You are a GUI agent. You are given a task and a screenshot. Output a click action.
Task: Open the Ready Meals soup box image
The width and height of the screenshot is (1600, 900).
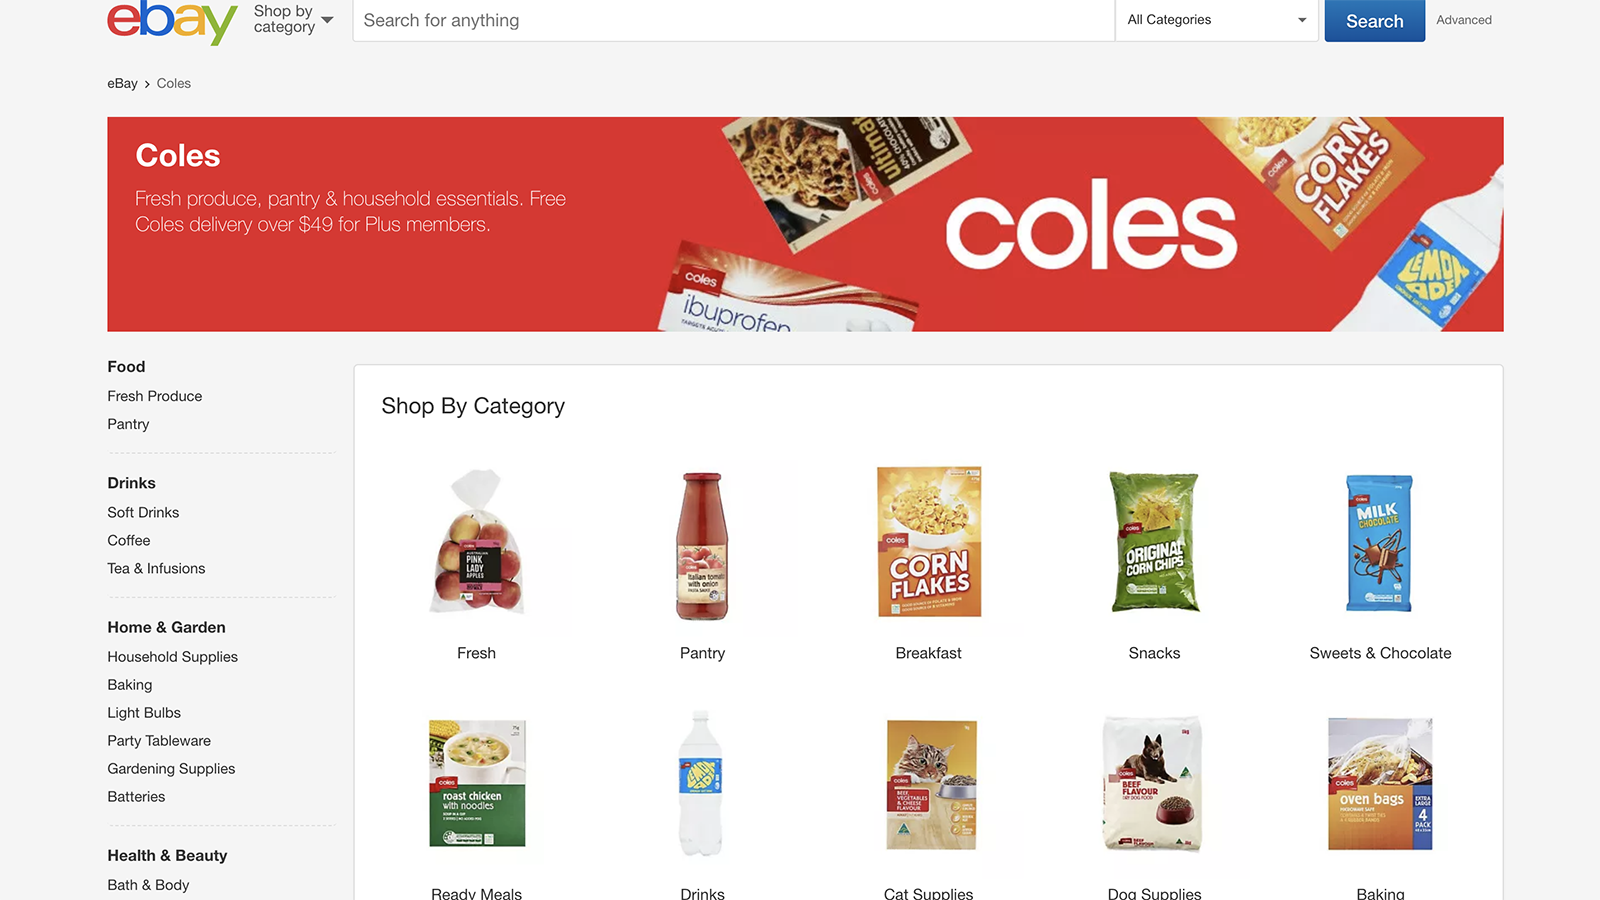coord(477,783)
